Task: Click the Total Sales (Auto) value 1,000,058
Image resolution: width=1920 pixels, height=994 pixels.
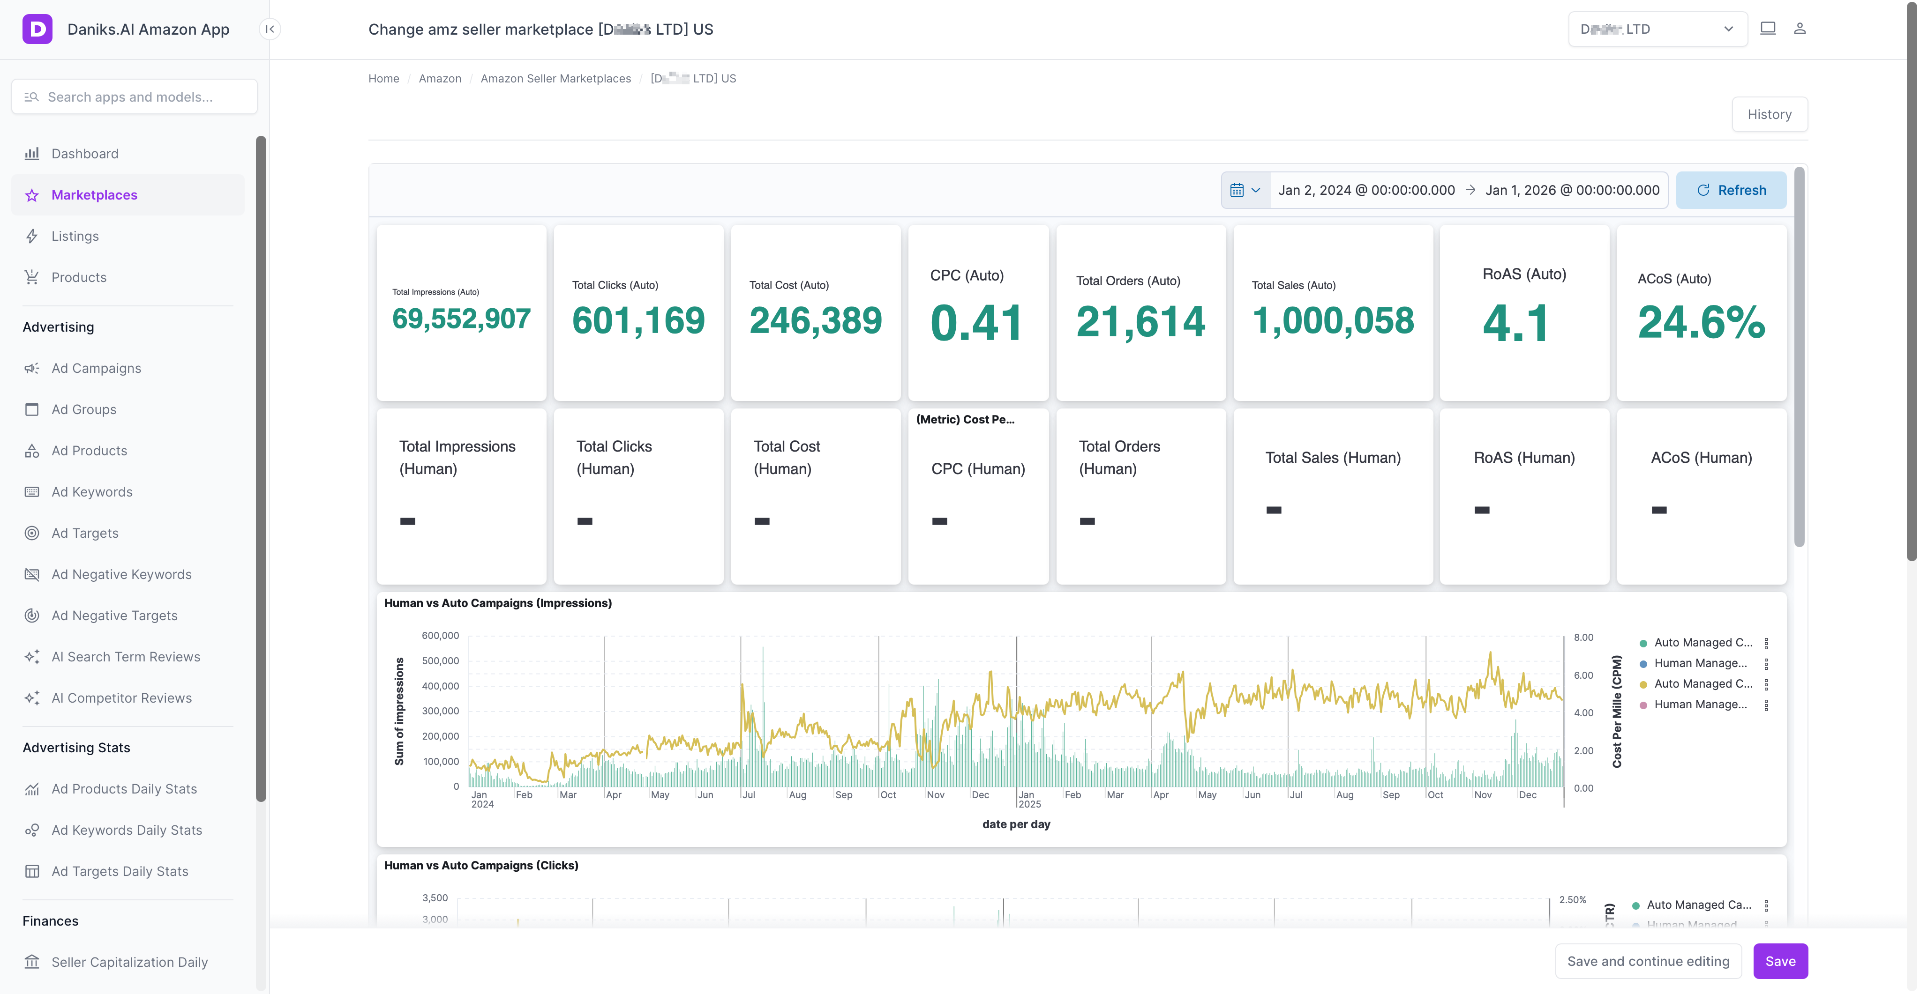Action: point(1333,321)
